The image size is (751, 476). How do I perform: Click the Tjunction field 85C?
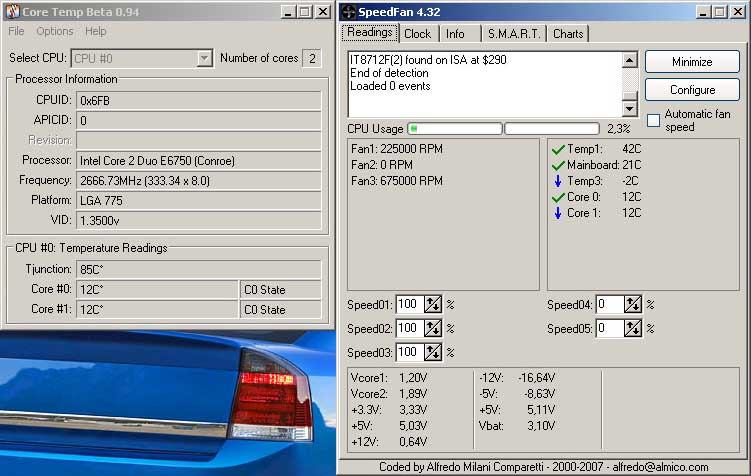tap(199, 270)
